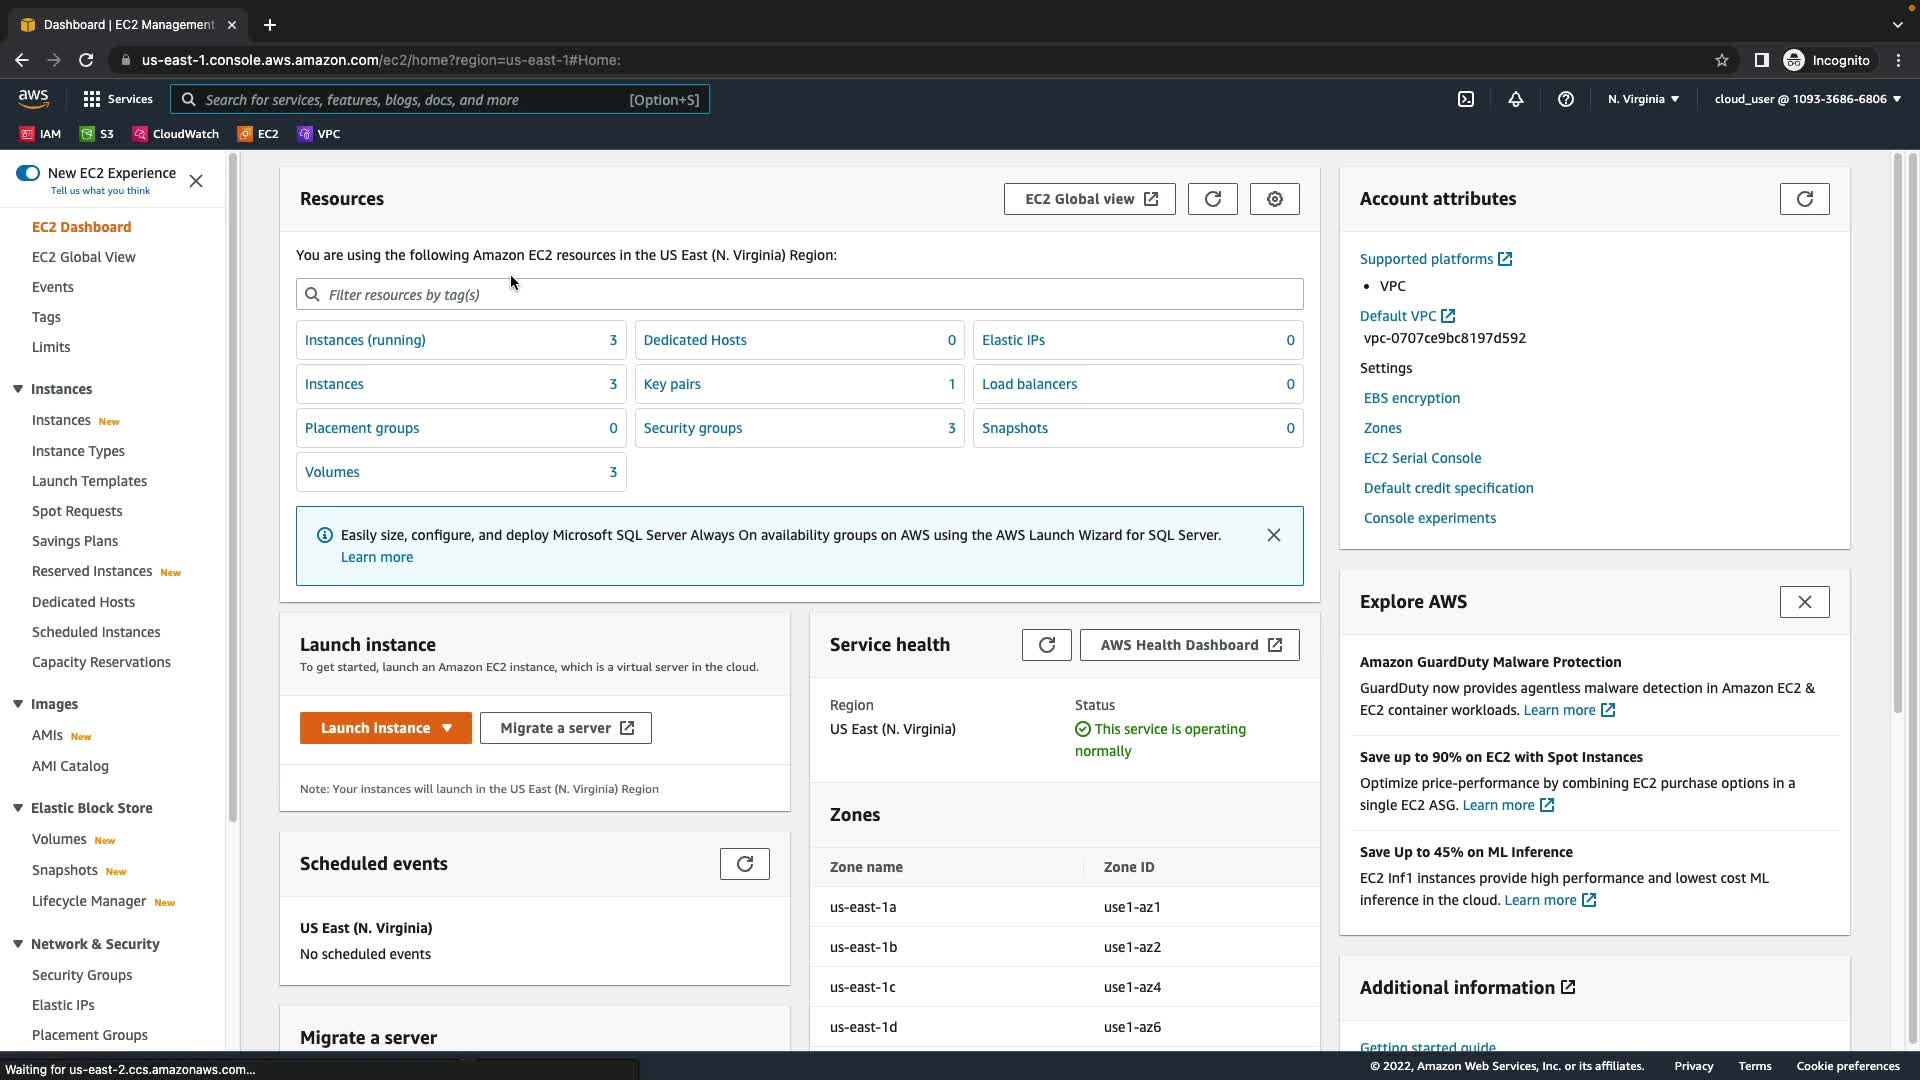Collapse the Elastic Block Store section

[18, 808]
